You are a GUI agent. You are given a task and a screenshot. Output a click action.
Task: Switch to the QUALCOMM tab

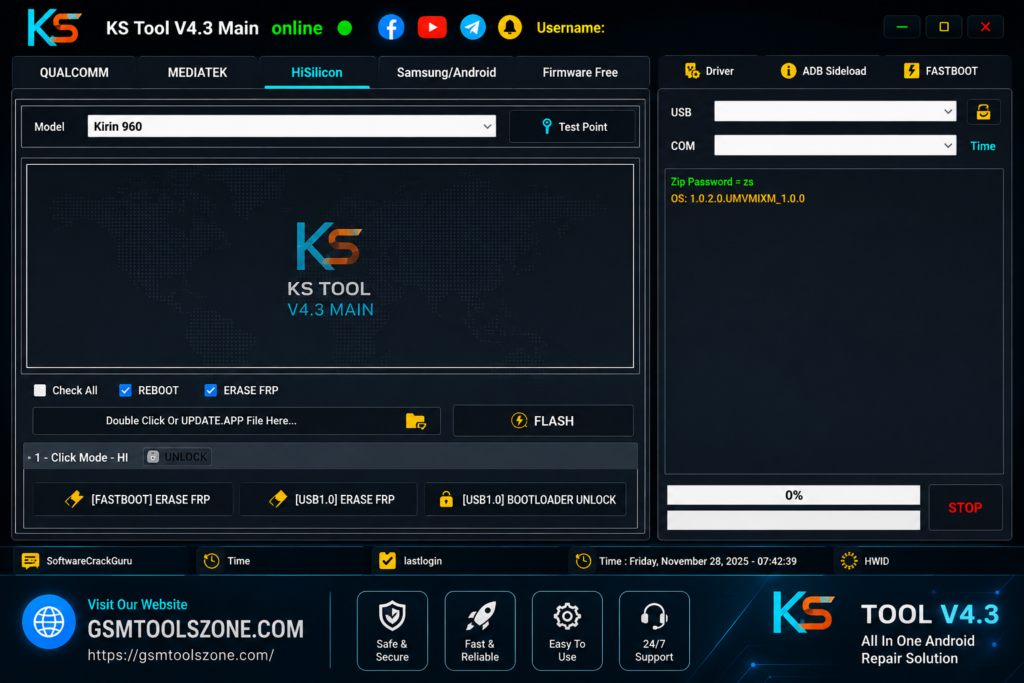click(x=74, y=72)
